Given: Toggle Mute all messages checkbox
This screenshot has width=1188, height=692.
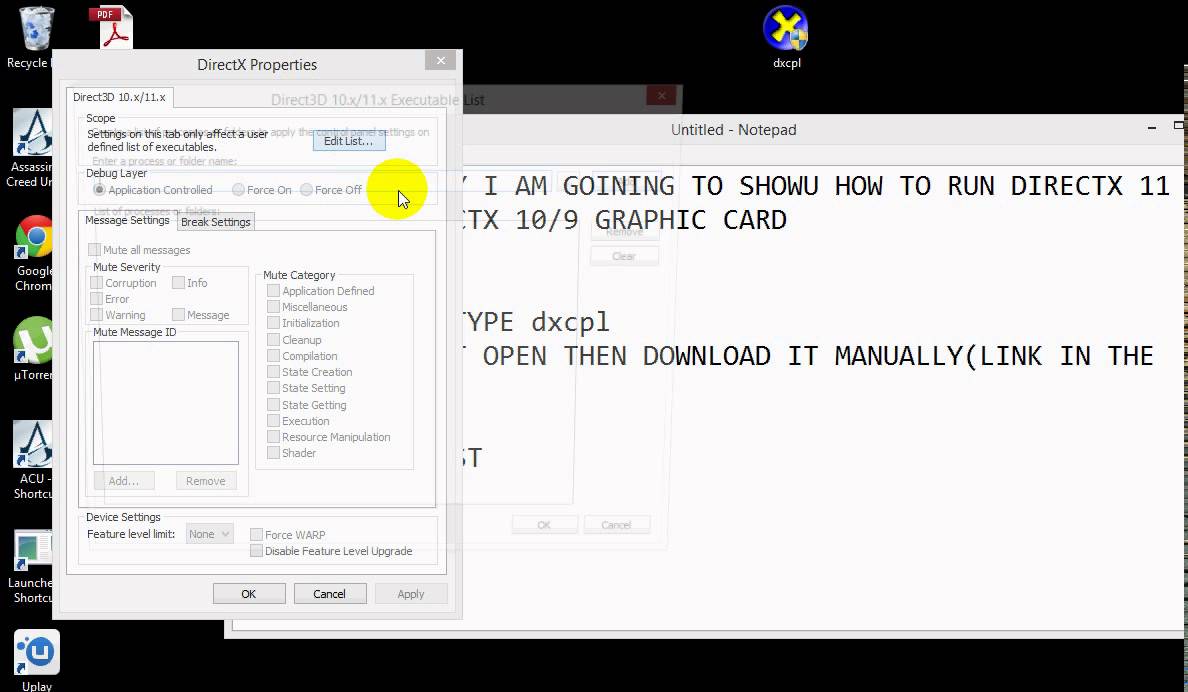Looking at the screenshot, I should (x=95, y=249).
